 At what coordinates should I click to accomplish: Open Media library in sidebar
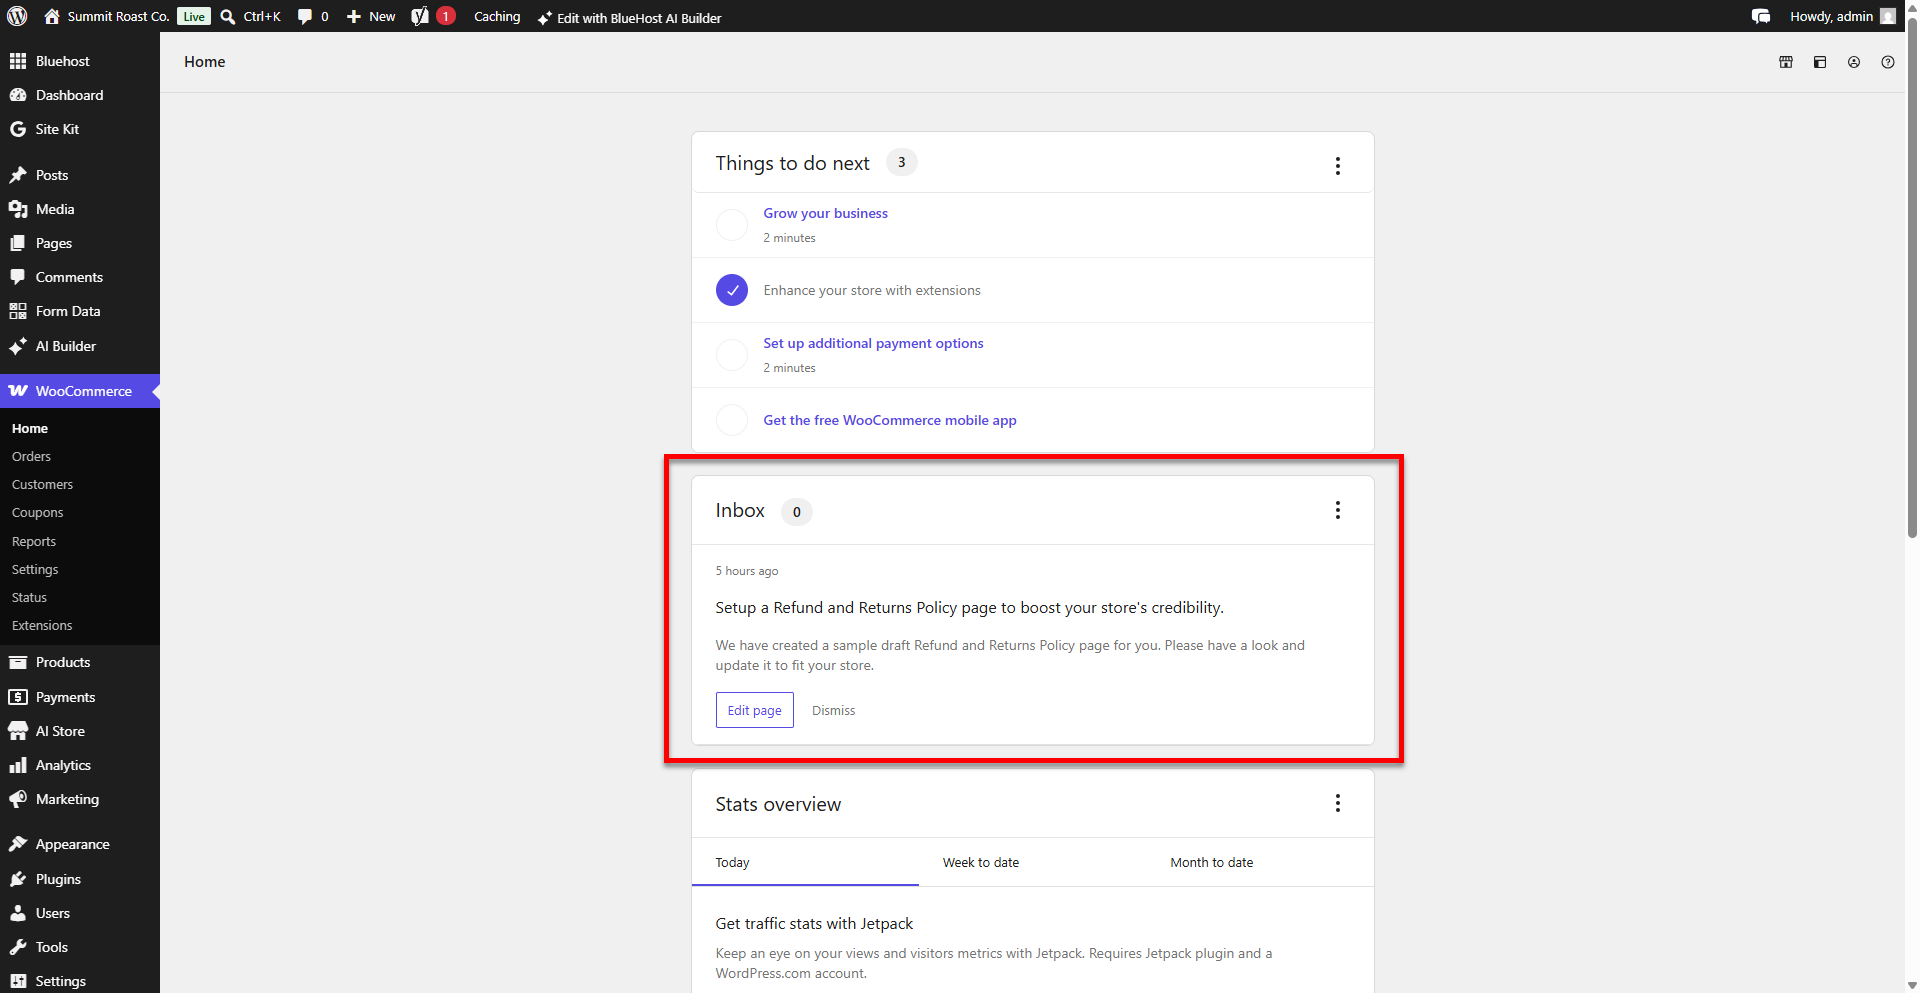[x=80, y=209]
